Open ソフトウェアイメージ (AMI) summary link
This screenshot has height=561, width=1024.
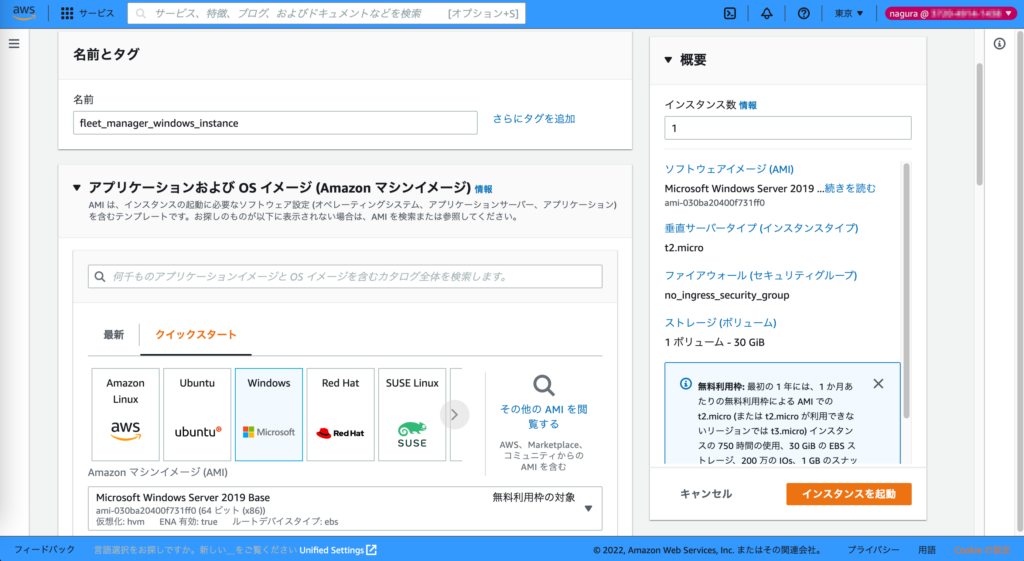[729, 169]
